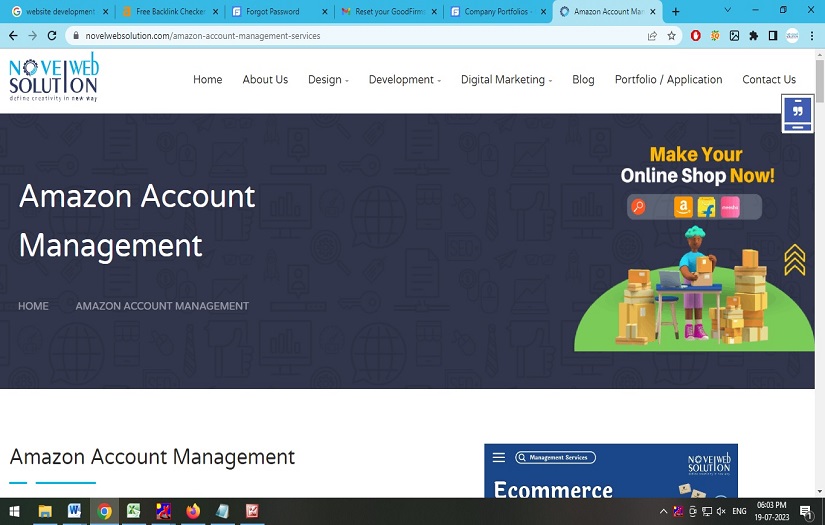The height and width of the screenshot is (525, 825).
Task: Click the pink Meesho icon in banner
Action: pos(730,207)
